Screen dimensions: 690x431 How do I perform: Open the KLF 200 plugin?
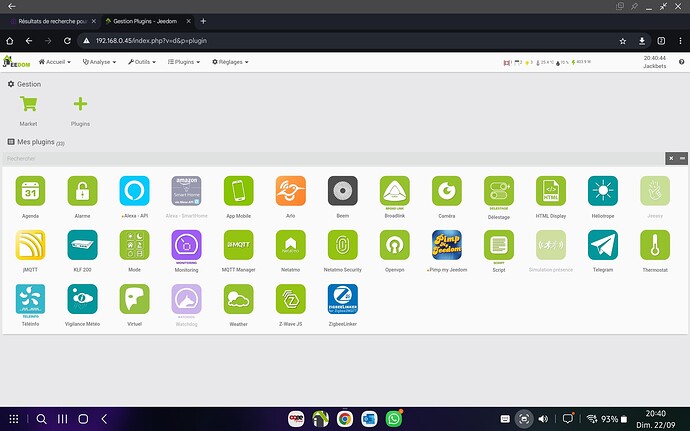[82, 245]
